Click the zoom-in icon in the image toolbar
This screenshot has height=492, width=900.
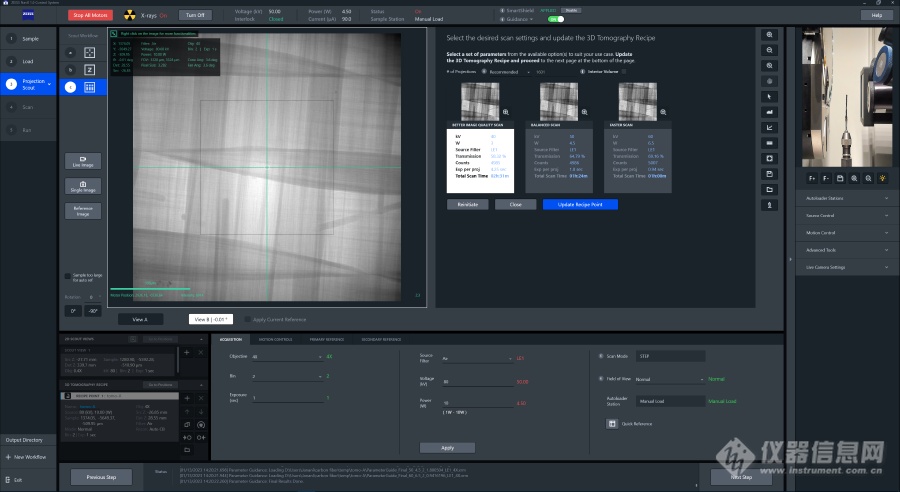tap(769, 35)
